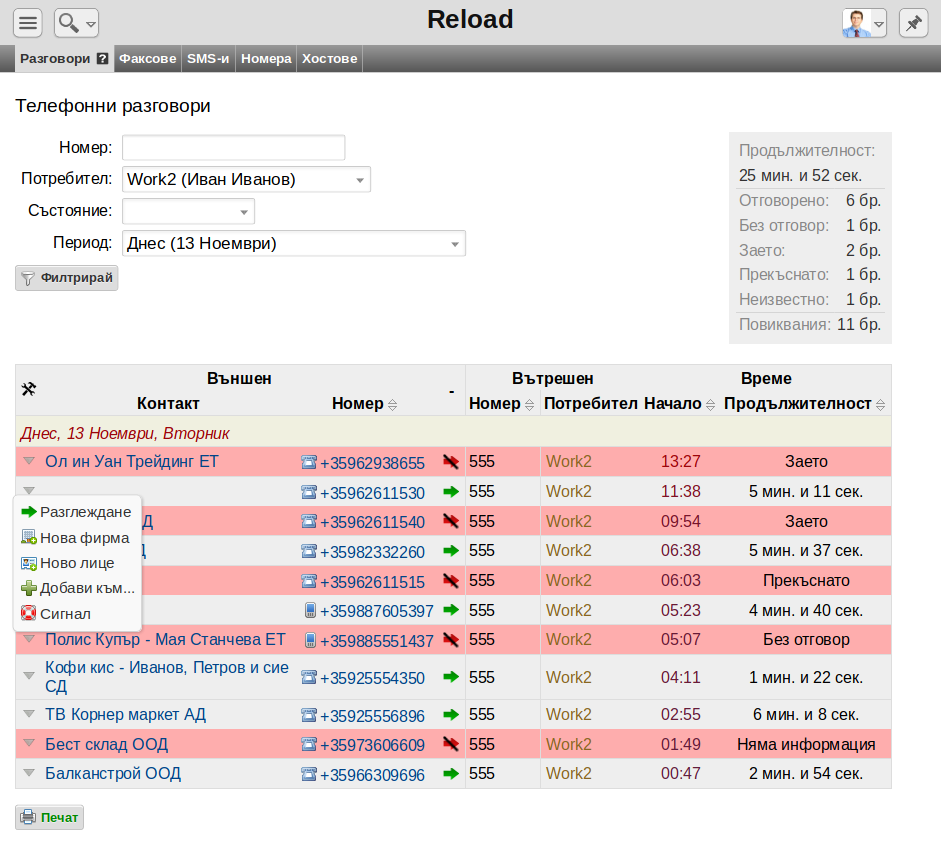This screenshot has width=941, height=853.
Task: Choose Сигнал in the context menu
Action: [x=77, y=614]
